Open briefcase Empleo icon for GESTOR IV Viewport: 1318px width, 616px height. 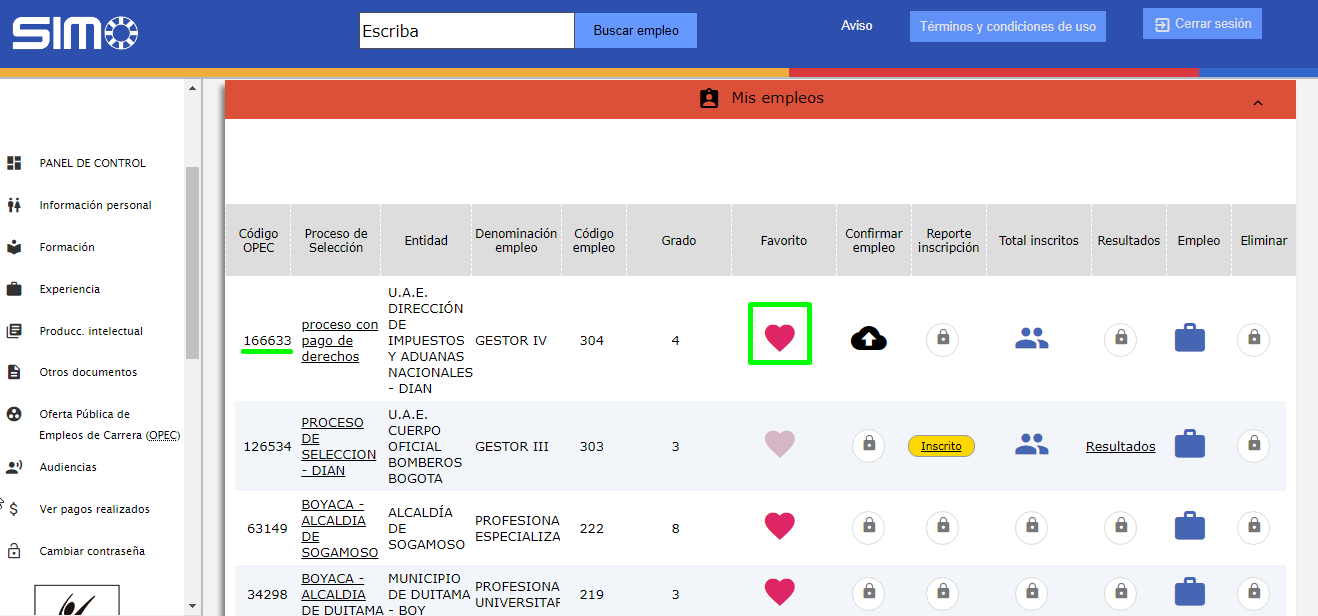click(1189, 339)
